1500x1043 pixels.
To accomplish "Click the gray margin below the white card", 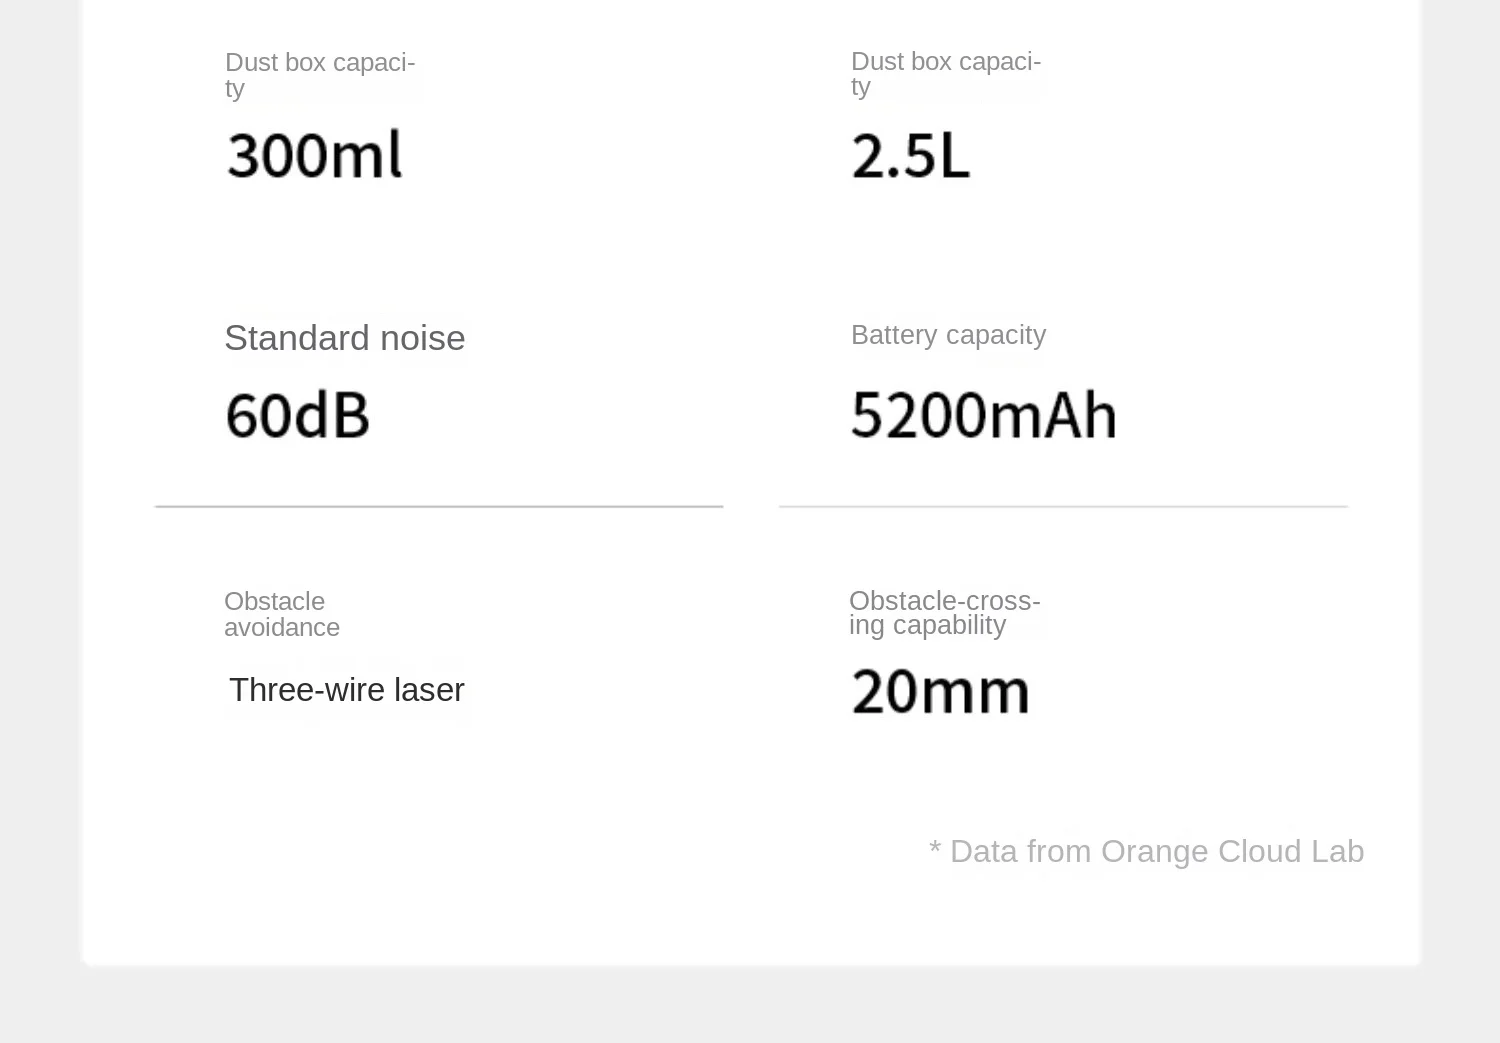I will pos(750,1007).
